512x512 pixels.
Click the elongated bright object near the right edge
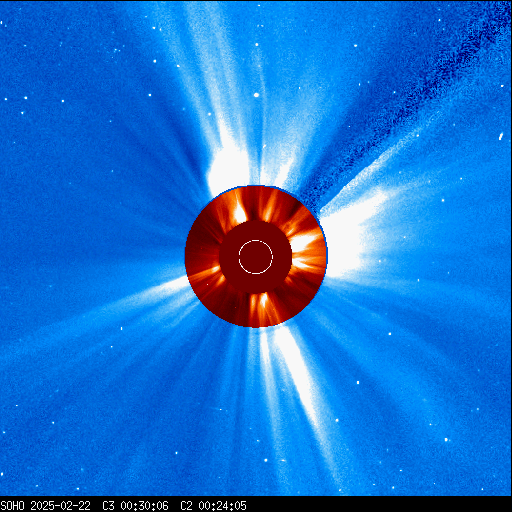[x=501, y=136]
